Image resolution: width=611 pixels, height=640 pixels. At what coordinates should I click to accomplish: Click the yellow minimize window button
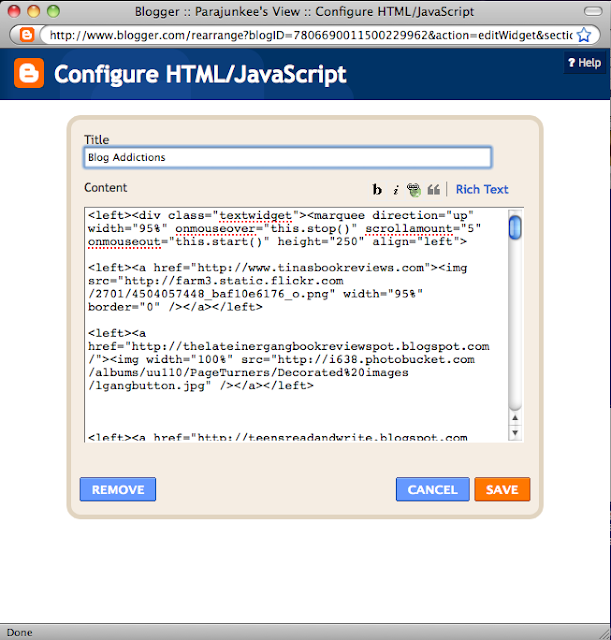(x=33, y=11)
